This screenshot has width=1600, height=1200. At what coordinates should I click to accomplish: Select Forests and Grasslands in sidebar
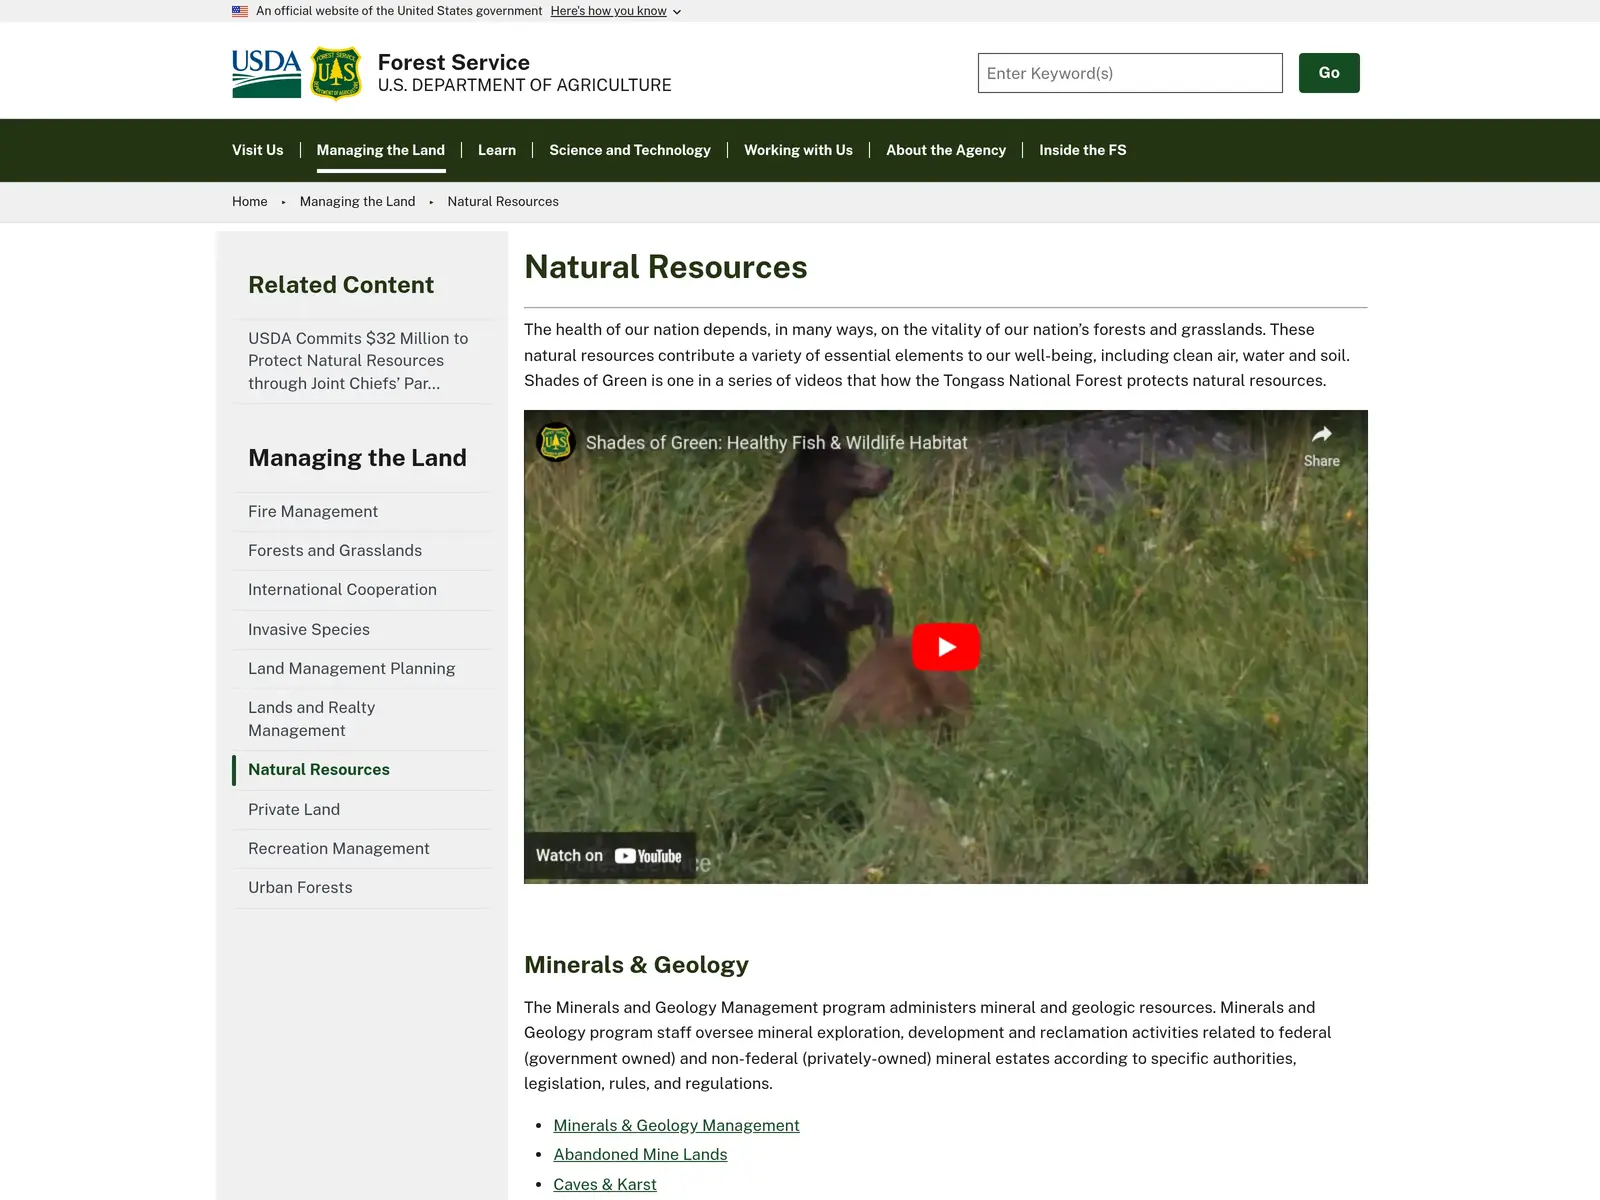pos(362,551)
